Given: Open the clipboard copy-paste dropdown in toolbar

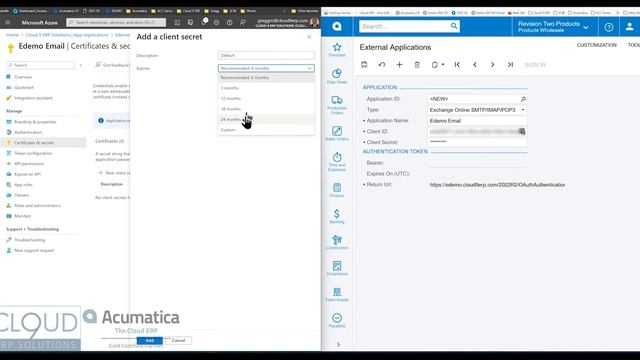Looking at the screenshot, I should (x=438, y=64).
